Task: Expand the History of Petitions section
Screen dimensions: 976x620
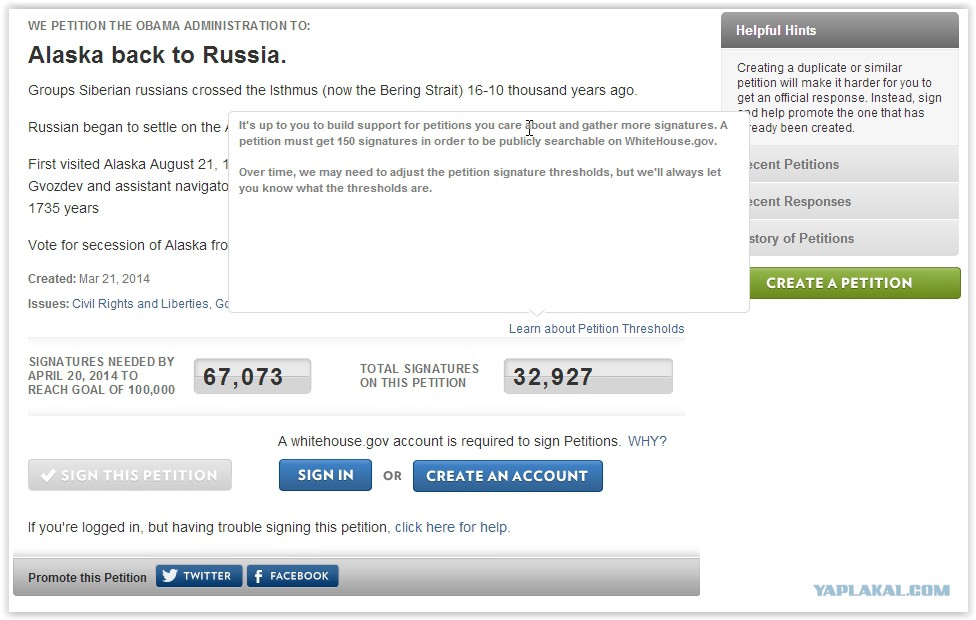Action: (x=853, y=238)
